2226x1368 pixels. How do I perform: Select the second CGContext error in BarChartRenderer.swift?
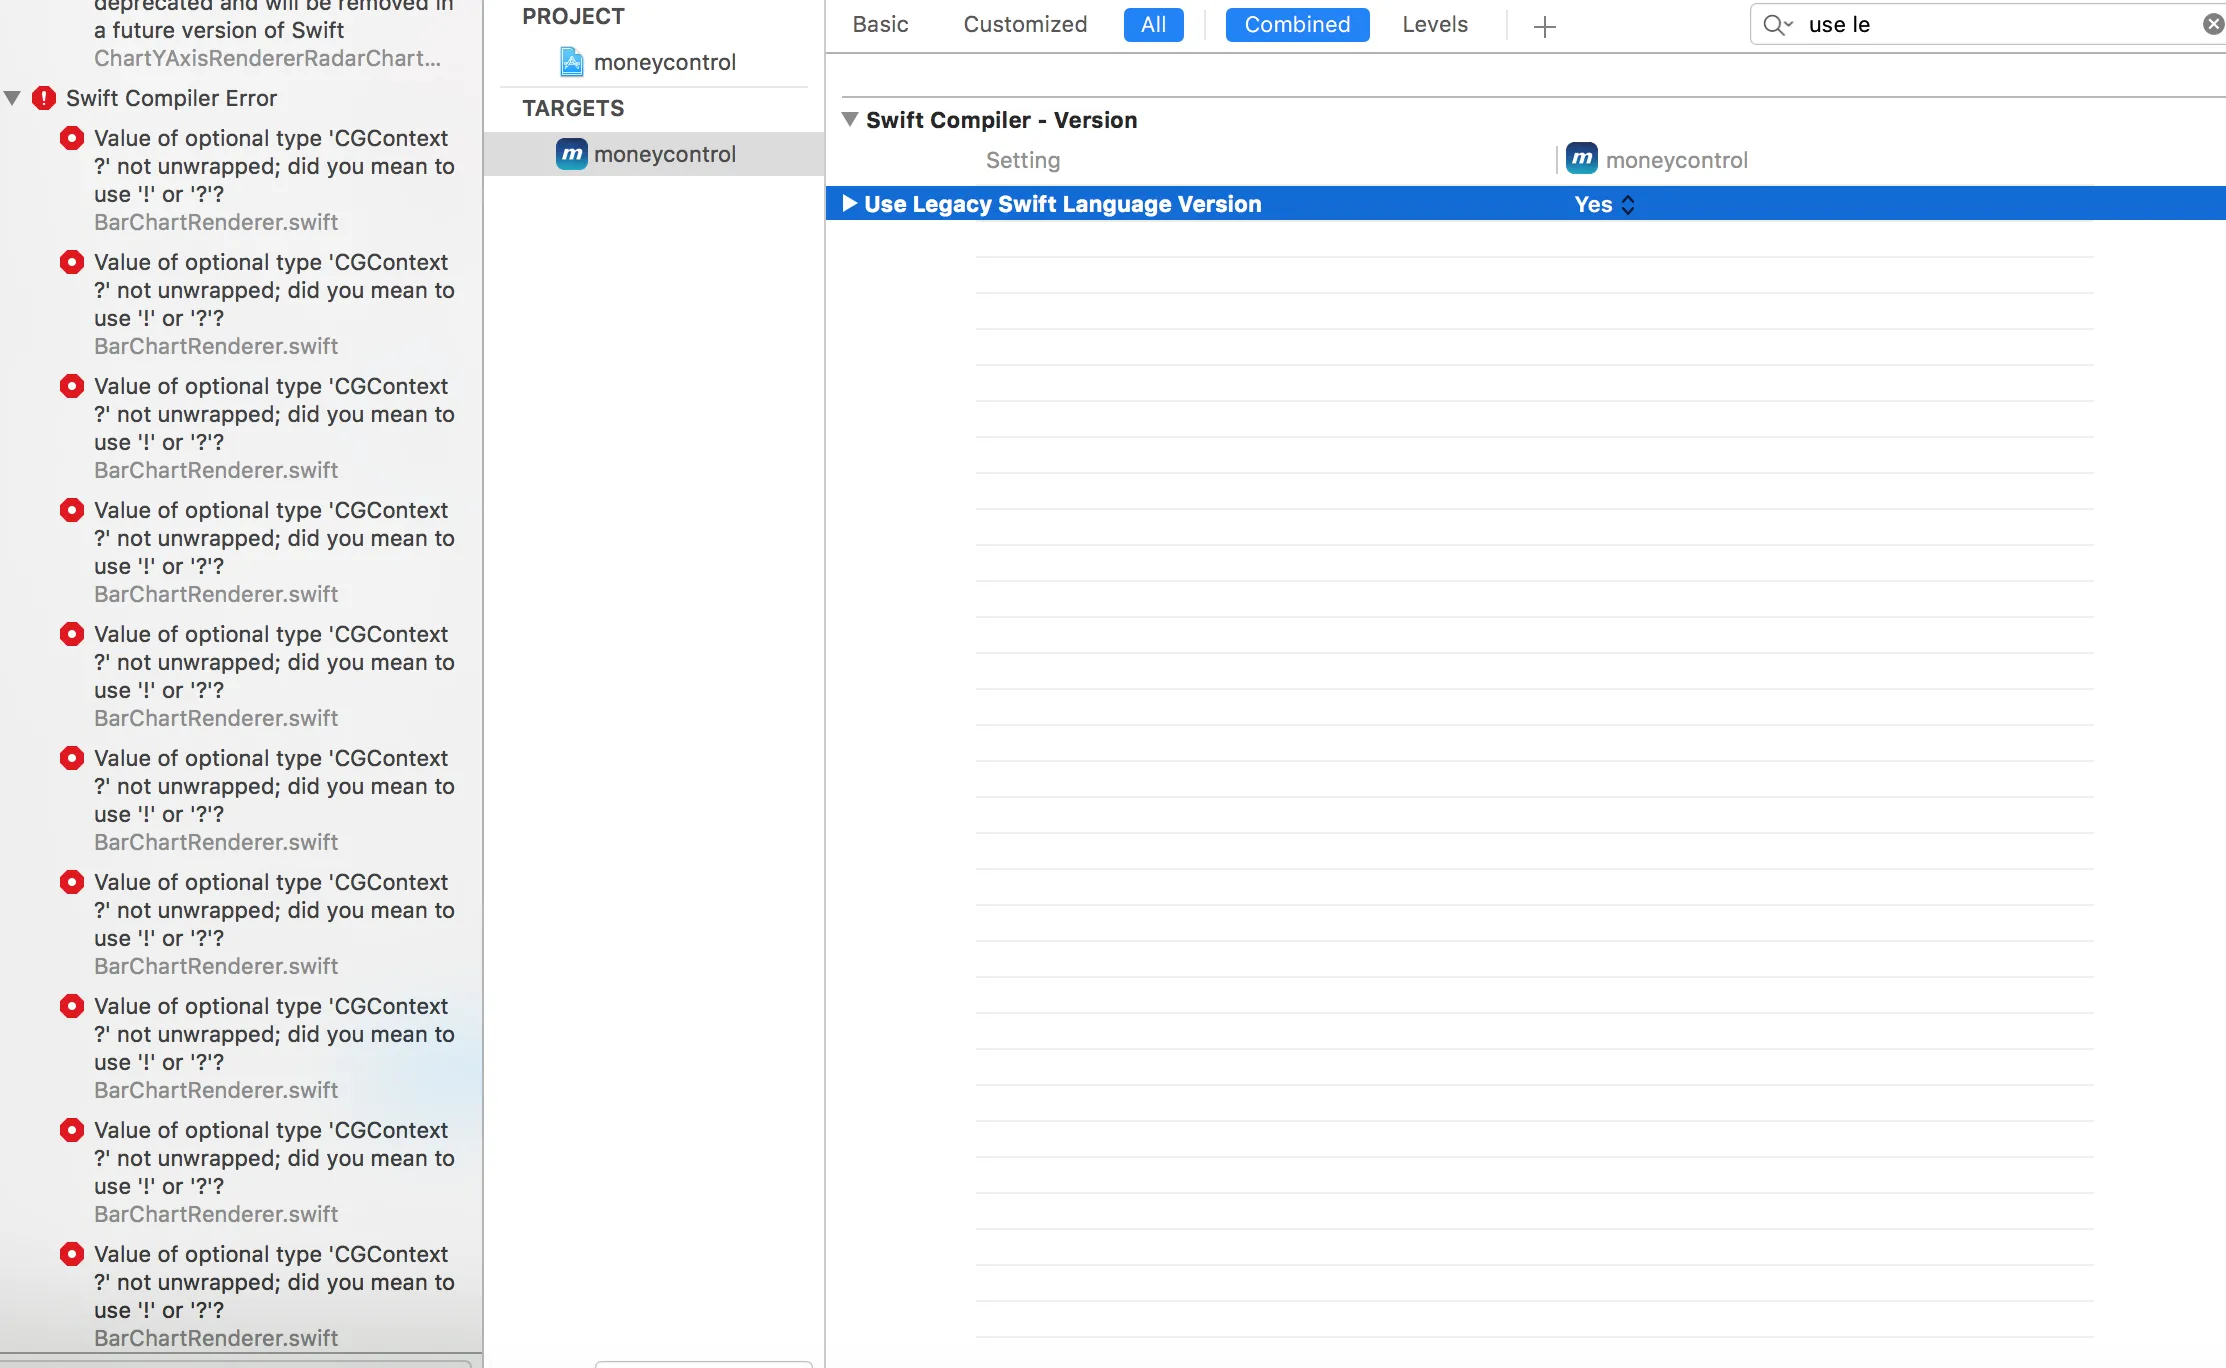tap(273, 290)
